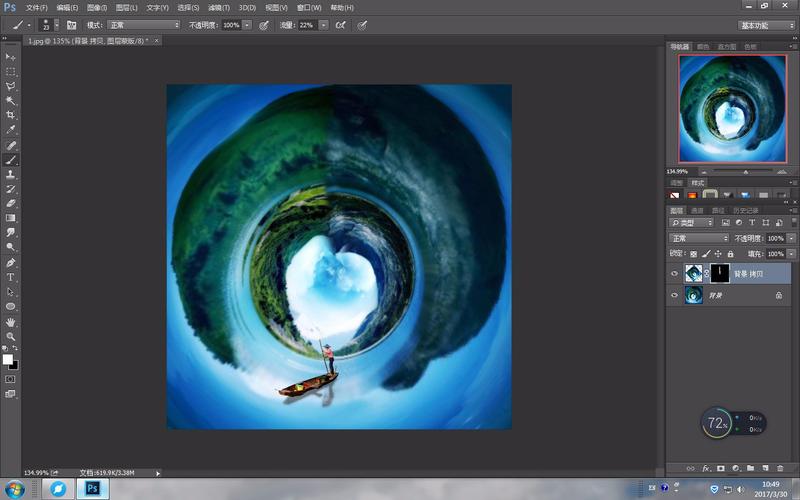Image resolution: width=800 pixels, height=500 pixels.
Task: Select the Hand tool
Action: tap(10, 322)
